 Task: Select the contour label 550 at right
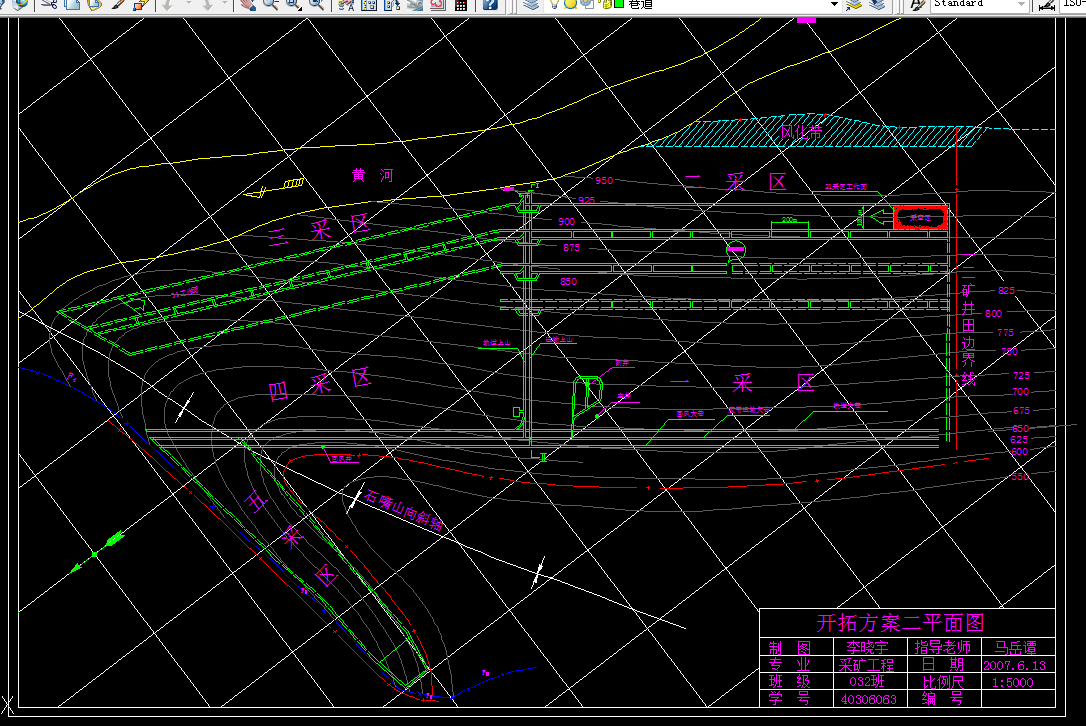click(x=1020, y=477)
